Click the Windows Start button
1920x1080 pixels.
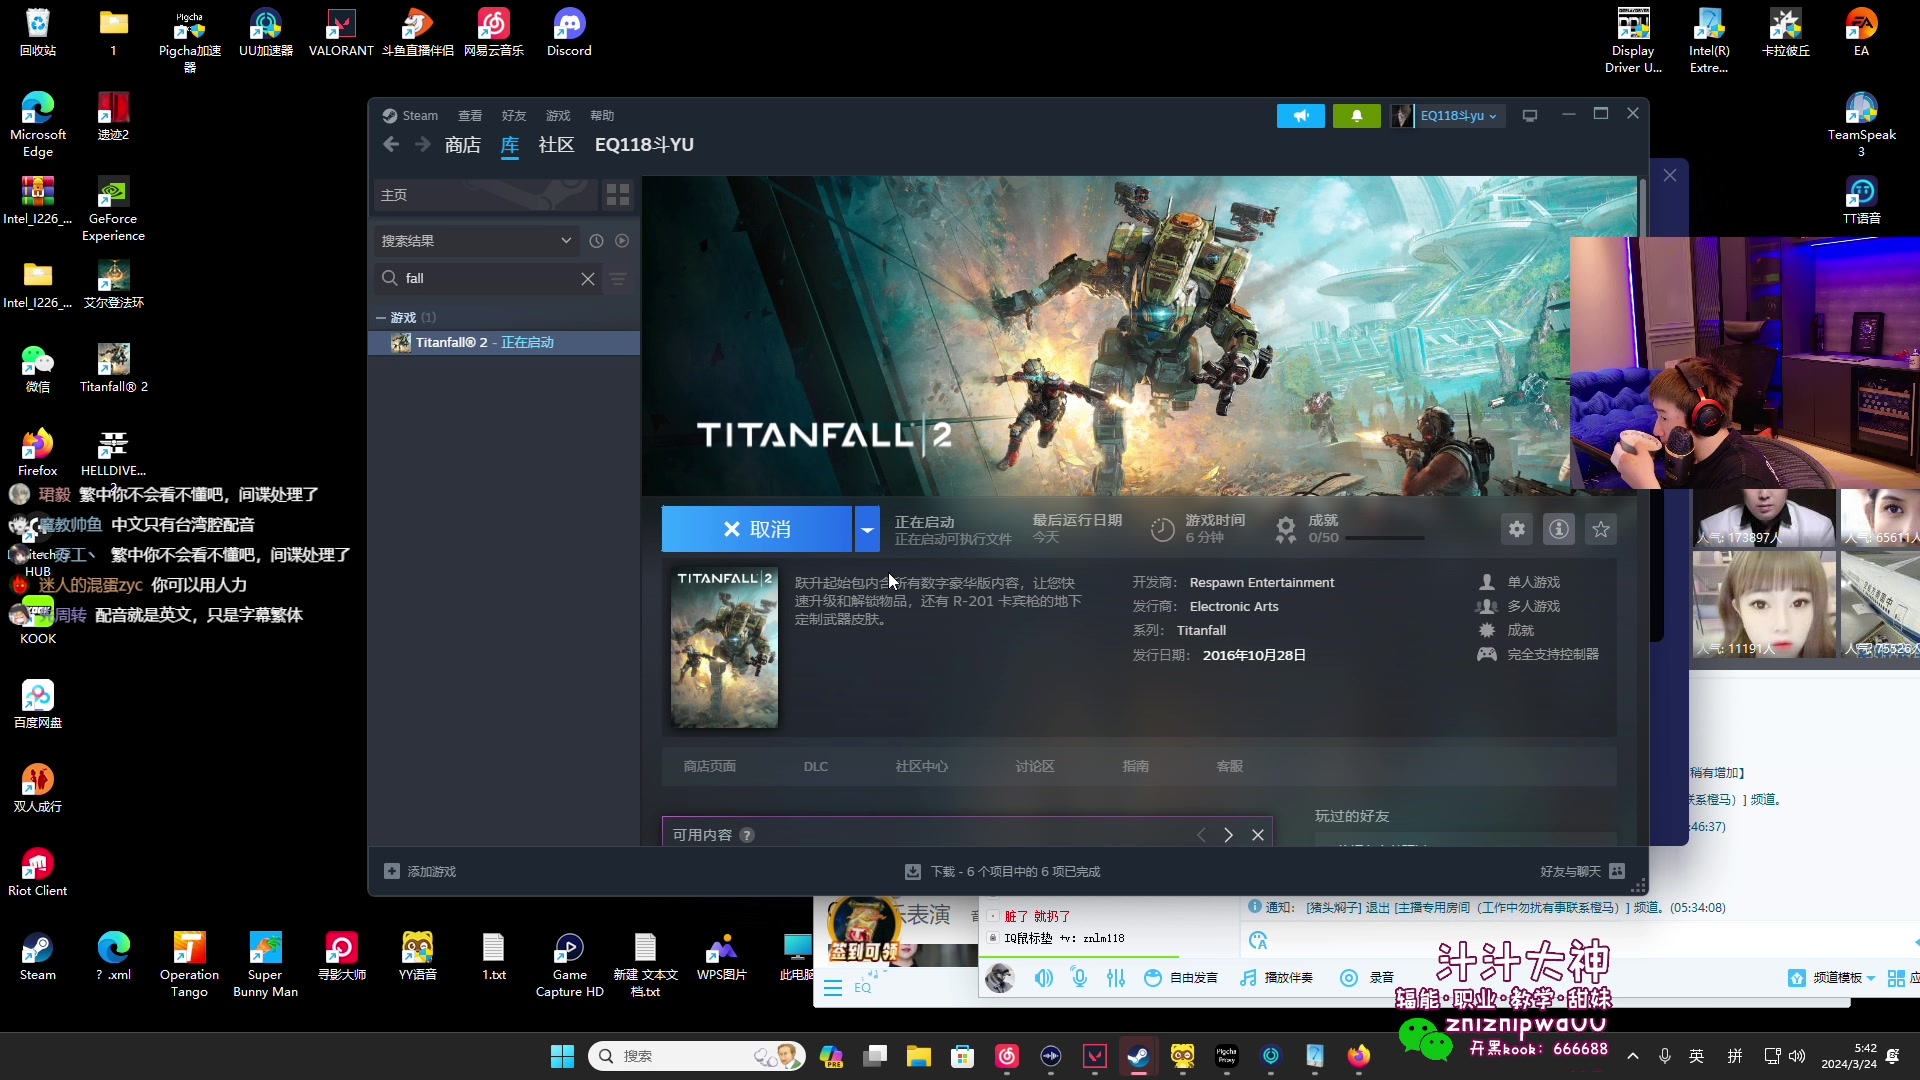pos(562,1056)
